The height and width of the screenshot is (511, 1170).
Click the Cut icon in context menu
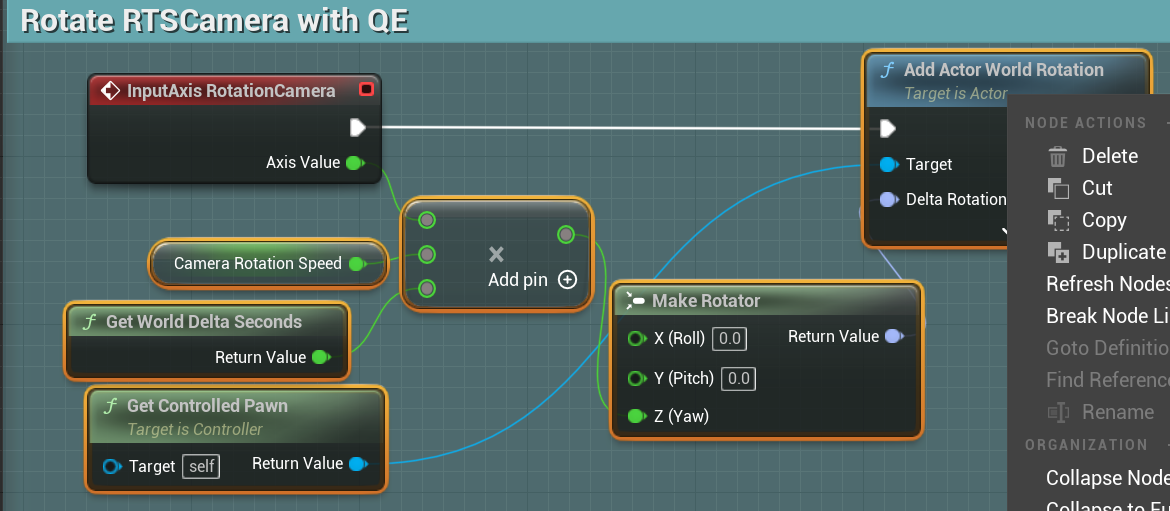point(1059,188)
